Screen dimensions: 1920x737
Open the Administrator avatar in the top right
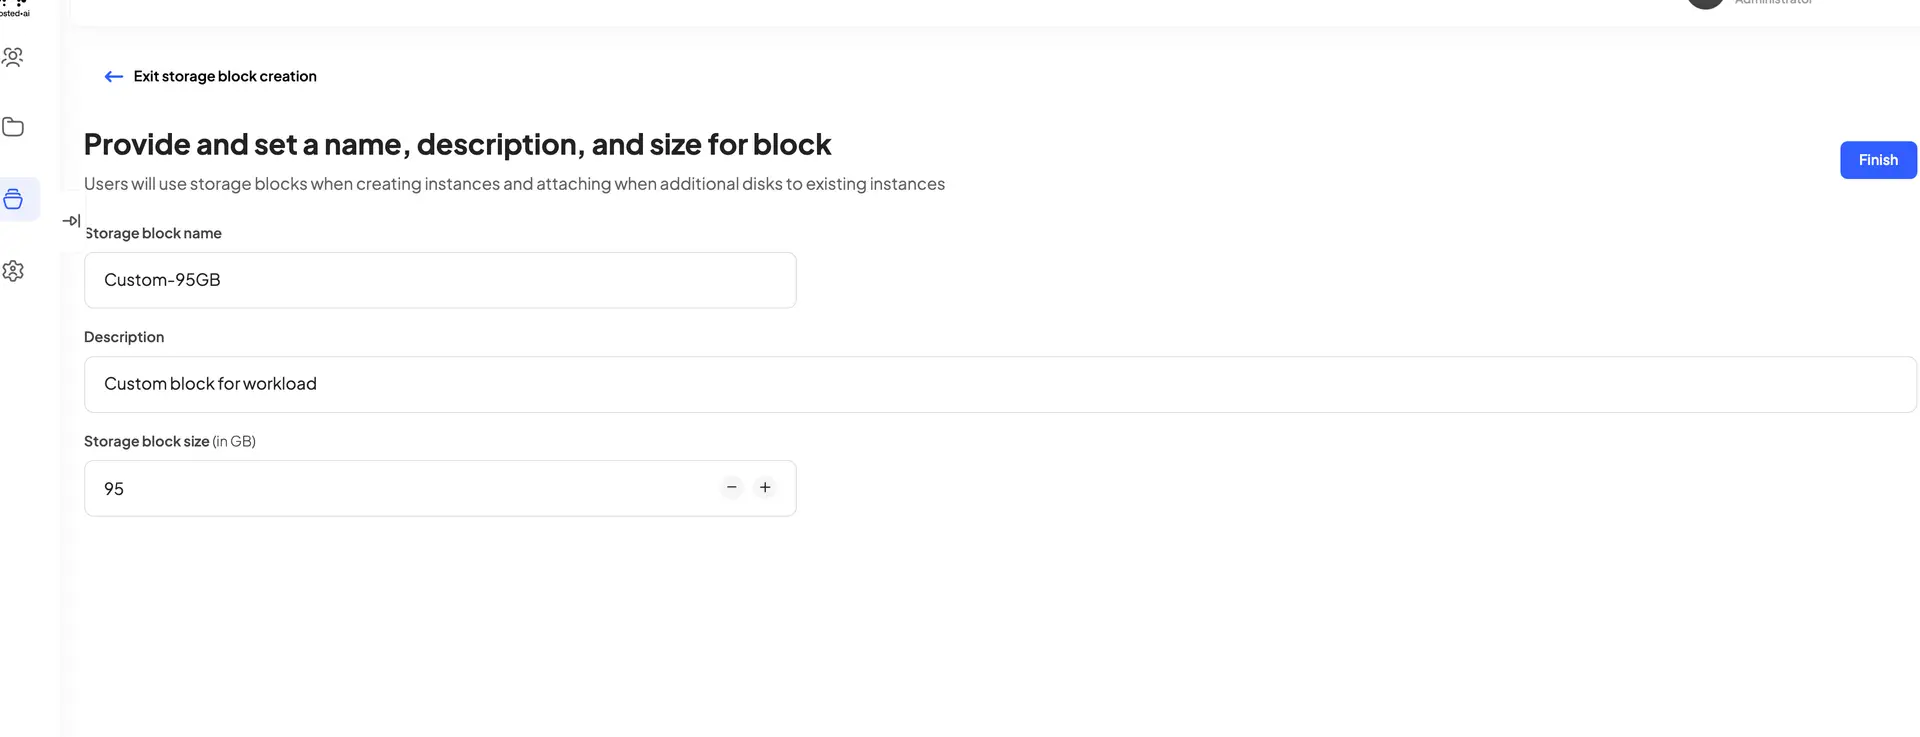point(1704,4)
